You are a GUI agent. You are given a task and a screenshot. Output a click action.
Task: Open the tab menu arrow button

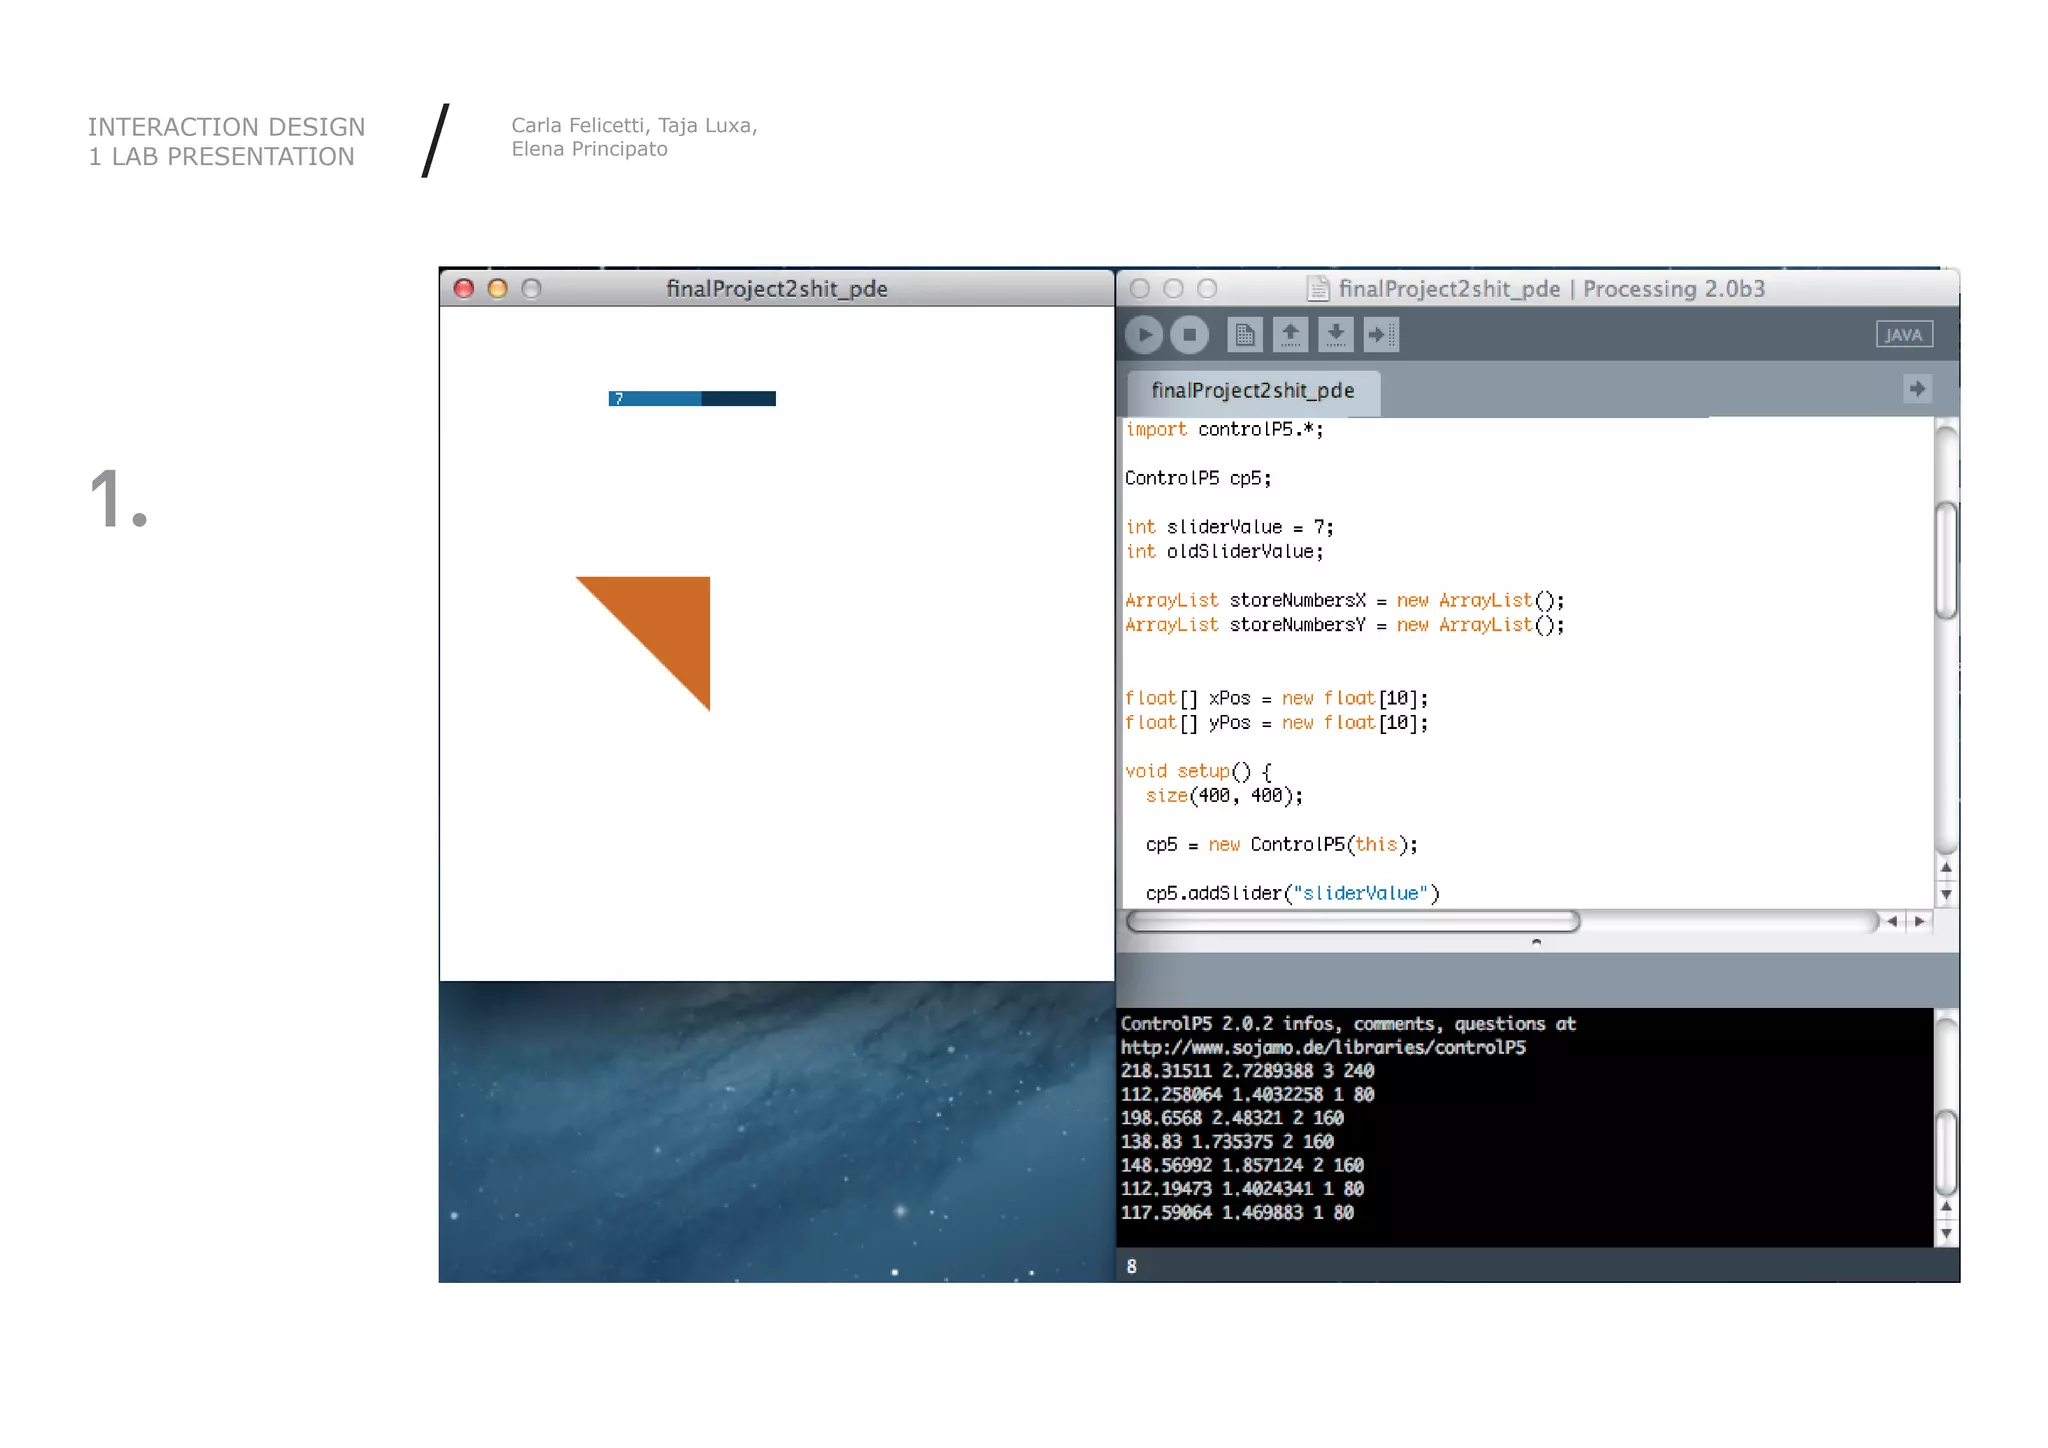pos(1916,389)
